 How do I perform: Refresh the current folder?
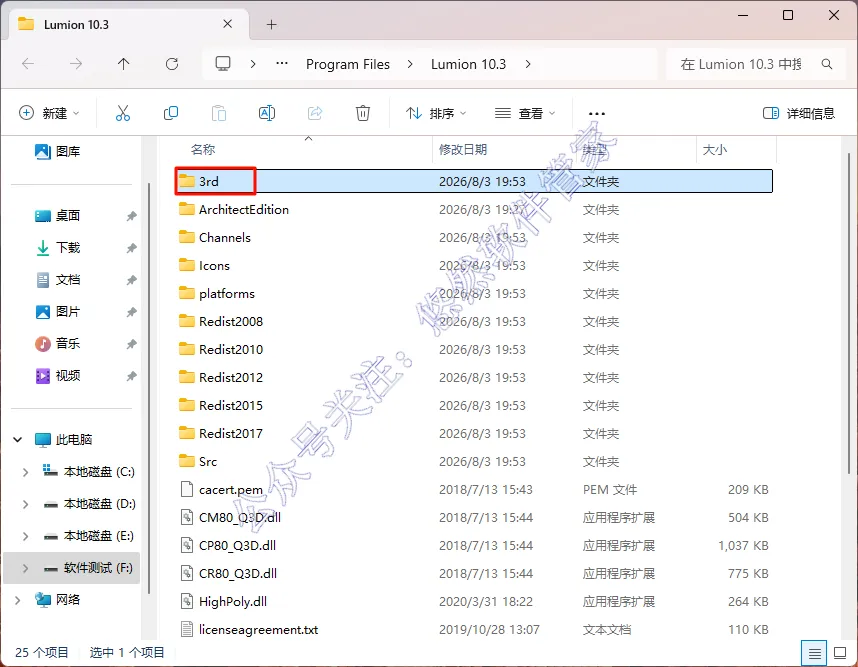point(172,64)
